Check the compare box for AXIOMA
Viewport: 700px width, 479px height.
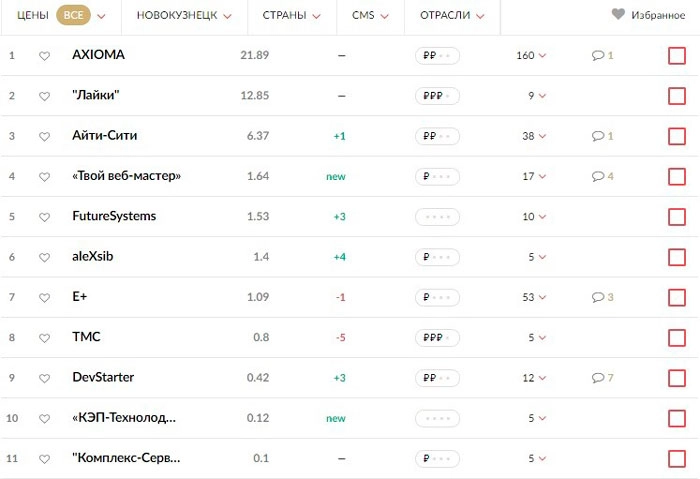tap(677, 56)
